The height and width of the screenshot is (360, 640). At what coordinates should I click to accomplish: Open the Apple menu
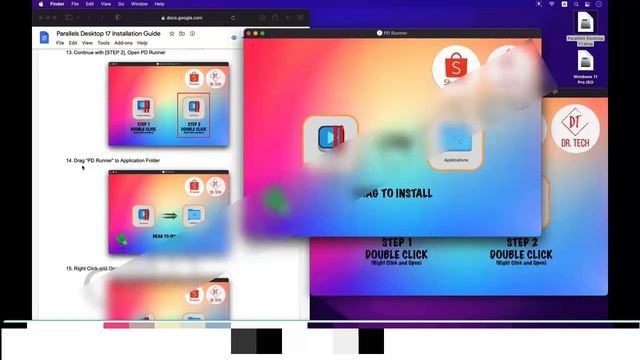coord(41,4)
